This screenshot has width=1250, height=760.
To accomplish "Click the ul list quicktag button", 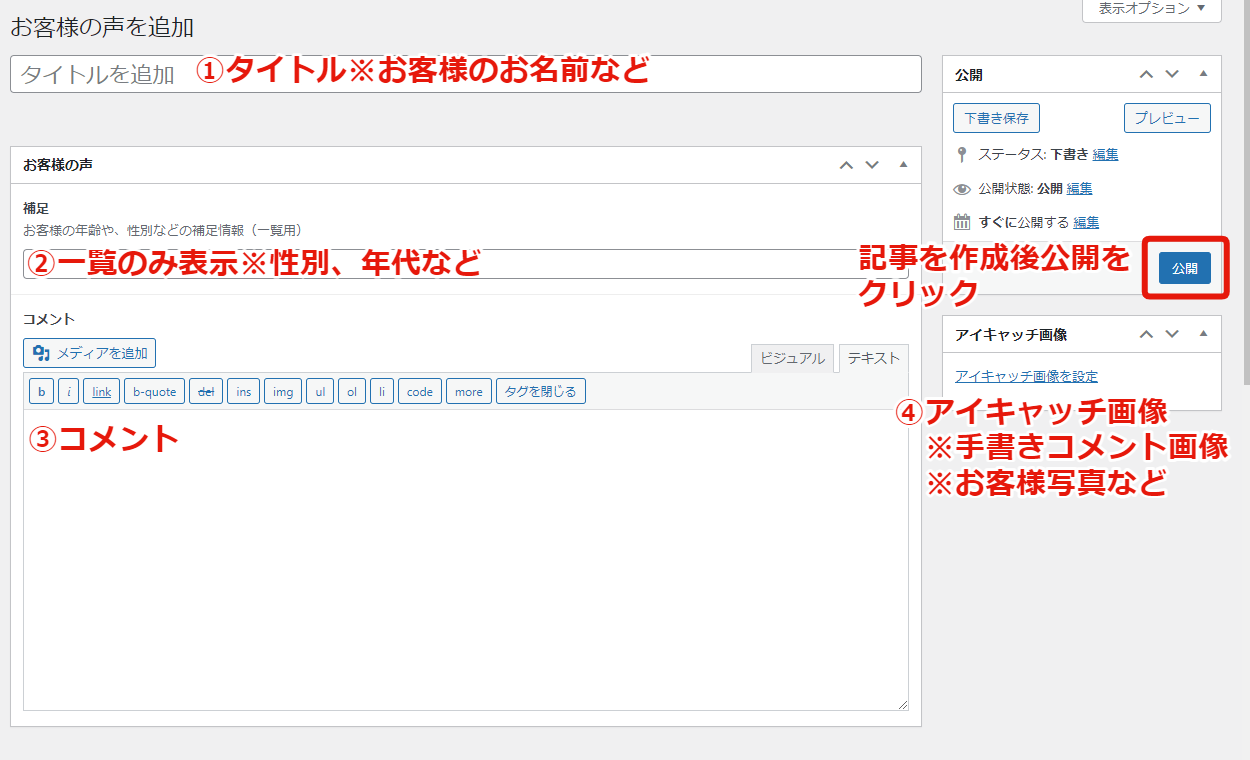I will point(319,392).
